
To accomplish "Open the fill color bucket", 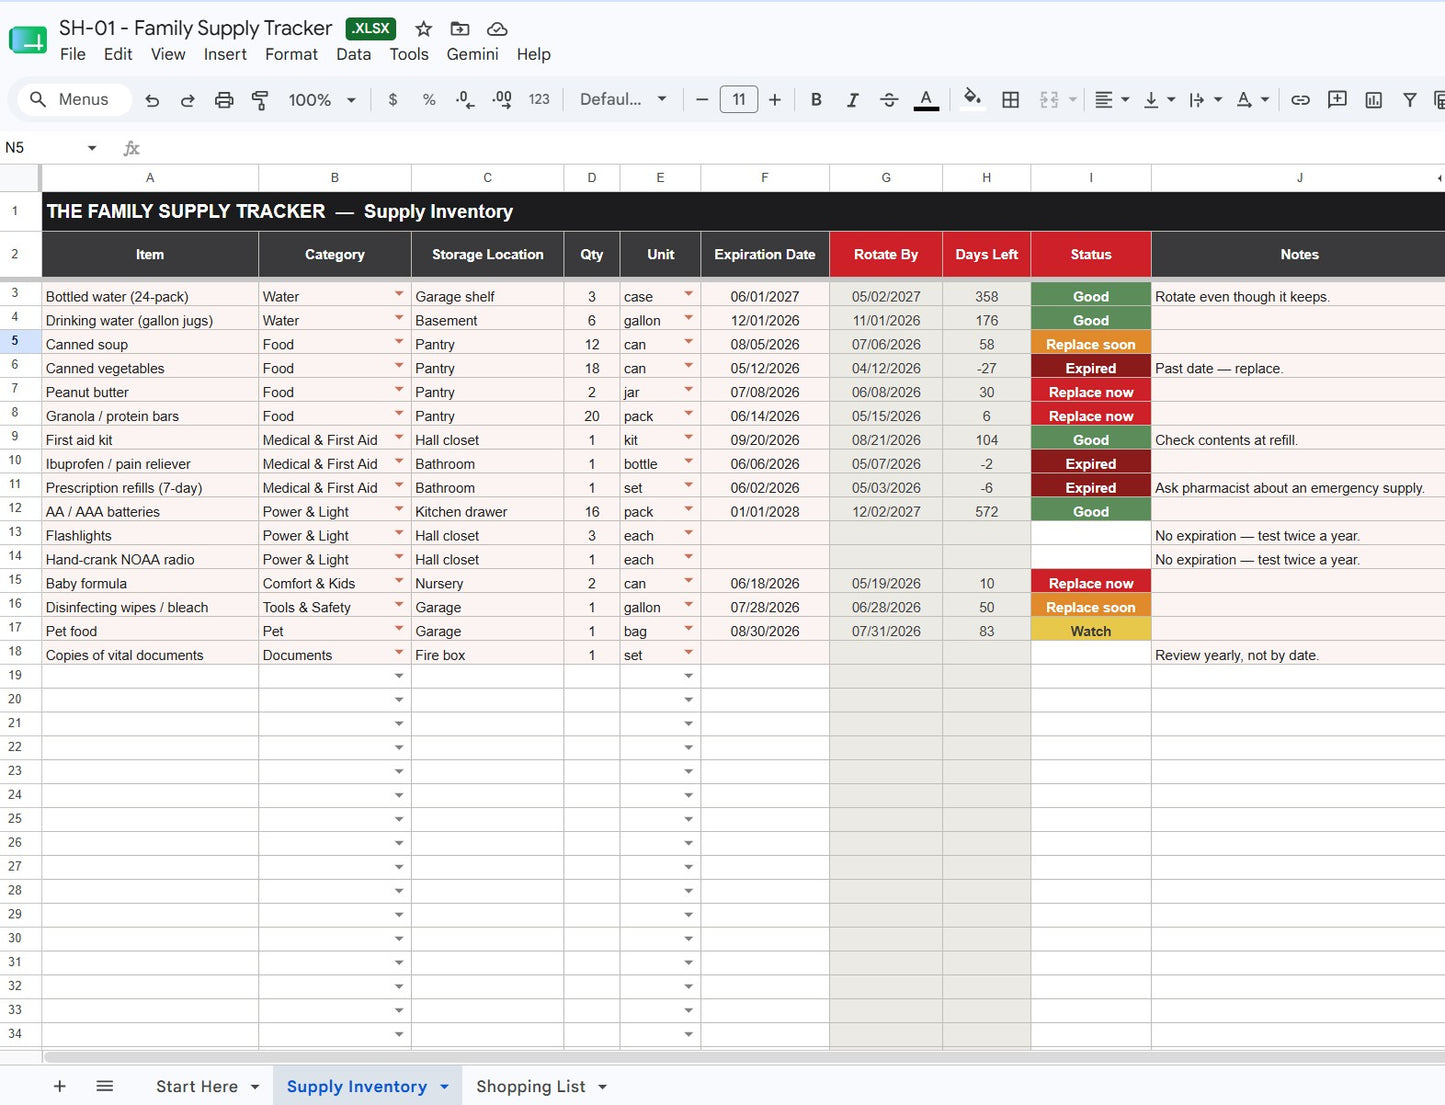I will coord(972,98).
